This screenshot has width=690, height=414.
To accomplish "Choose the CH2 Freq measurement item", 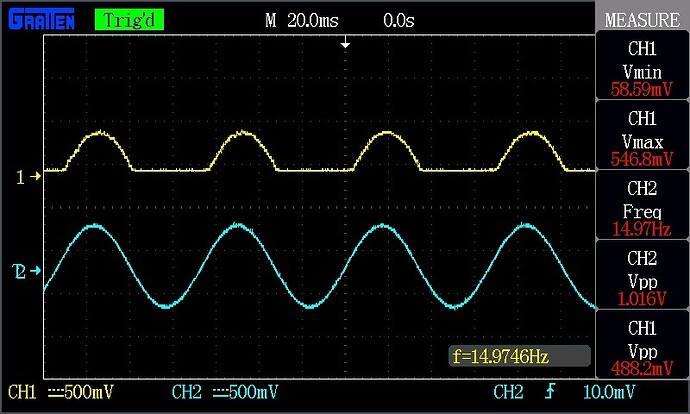I will click(641, 208).
